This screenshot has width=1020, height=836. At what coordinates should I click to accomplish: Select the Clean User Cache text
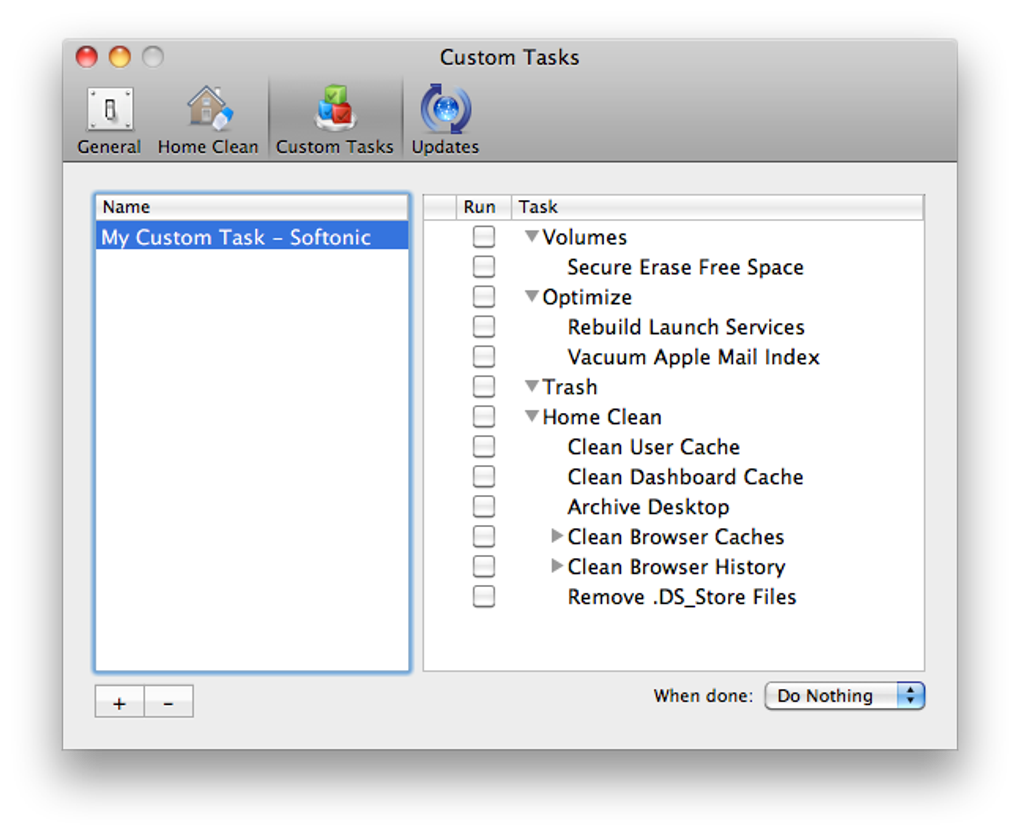654,447
